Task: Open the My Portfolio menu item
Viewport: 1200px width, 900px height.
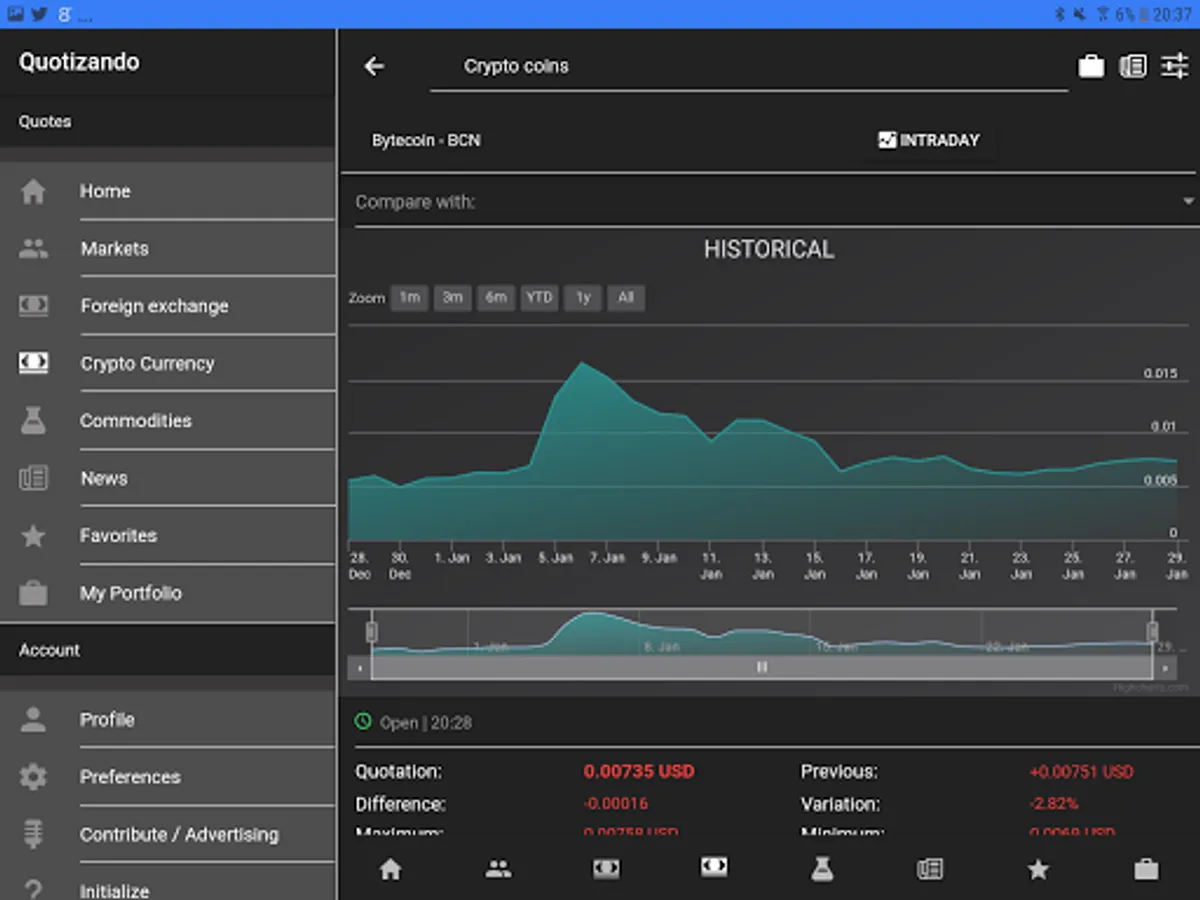Action: [167, 593]
